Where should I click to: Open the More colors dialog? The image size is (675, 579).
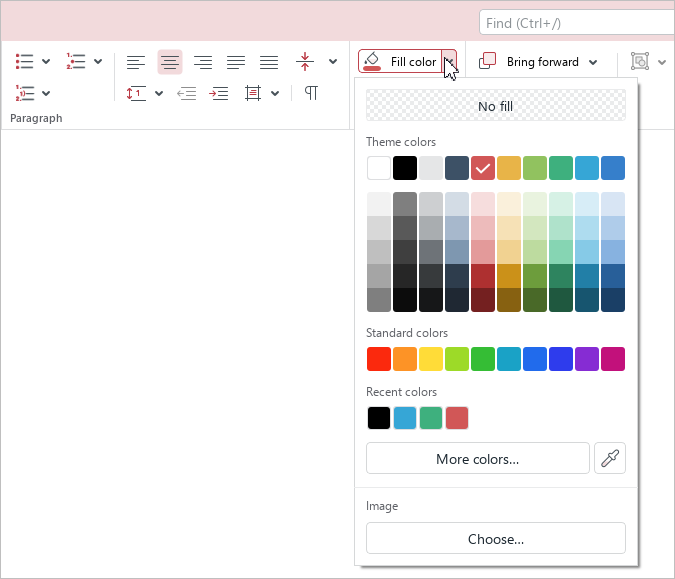coord(477,459)
